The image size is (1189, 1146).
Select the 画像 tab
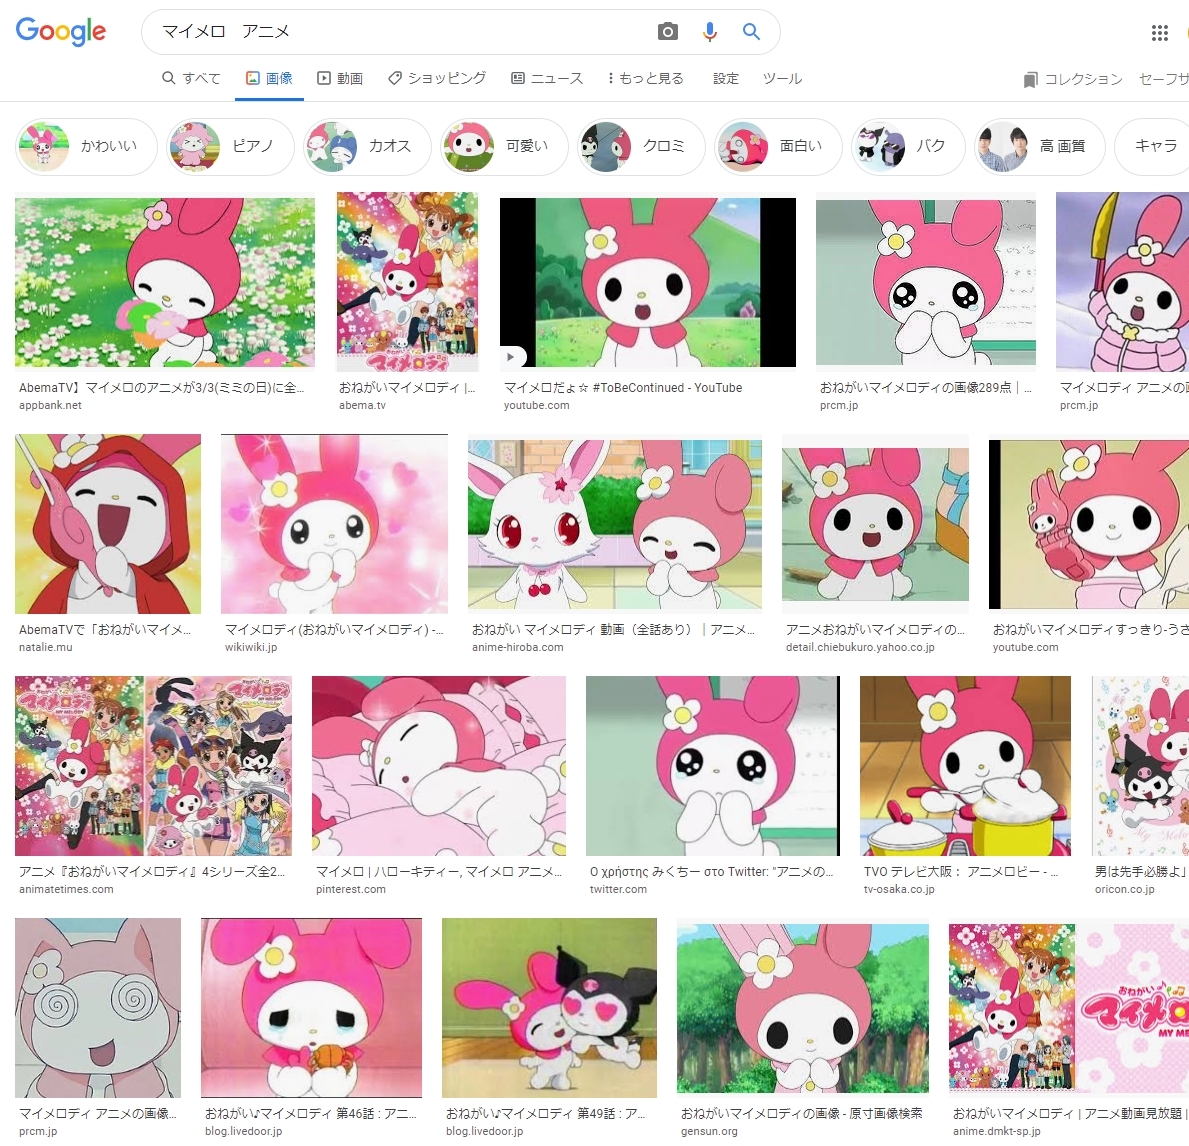269,78
